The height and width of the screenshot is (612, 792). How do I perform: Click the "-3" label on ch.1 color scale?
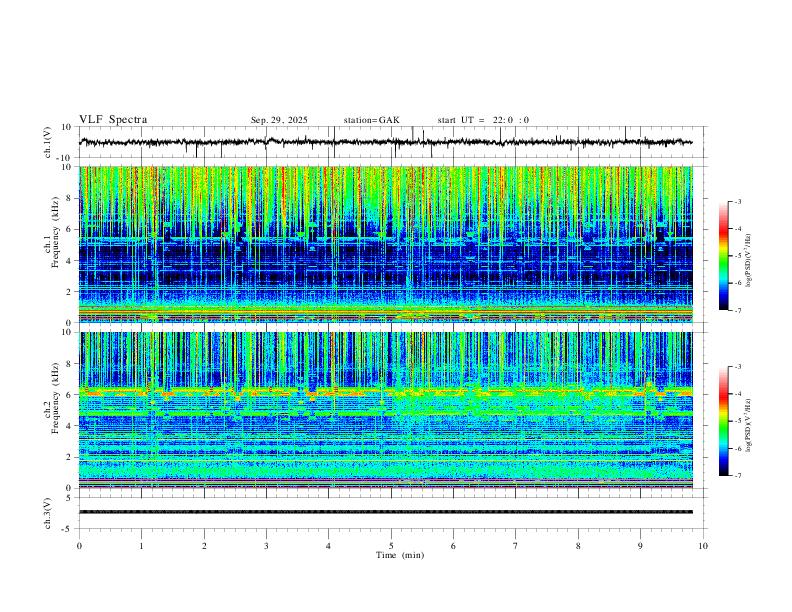tap(738, 201)
